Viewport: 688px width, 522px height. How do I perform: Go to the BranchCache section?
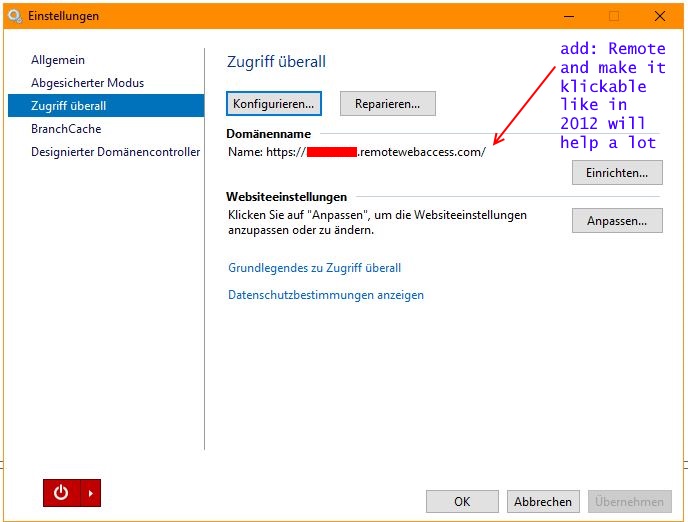pyautogui.click(x=66, y=129)
